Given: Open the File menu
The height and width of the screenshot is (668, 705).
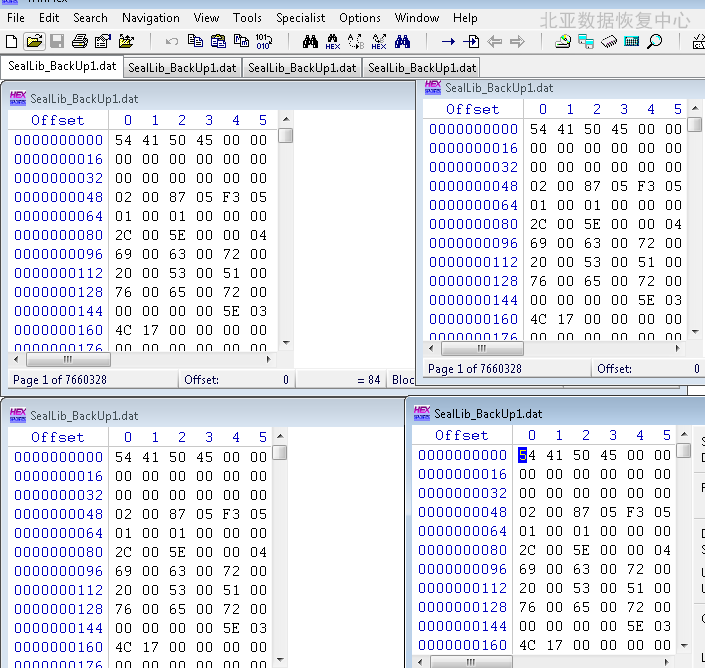Looking at the screenshot, I should tap(16, 18).
